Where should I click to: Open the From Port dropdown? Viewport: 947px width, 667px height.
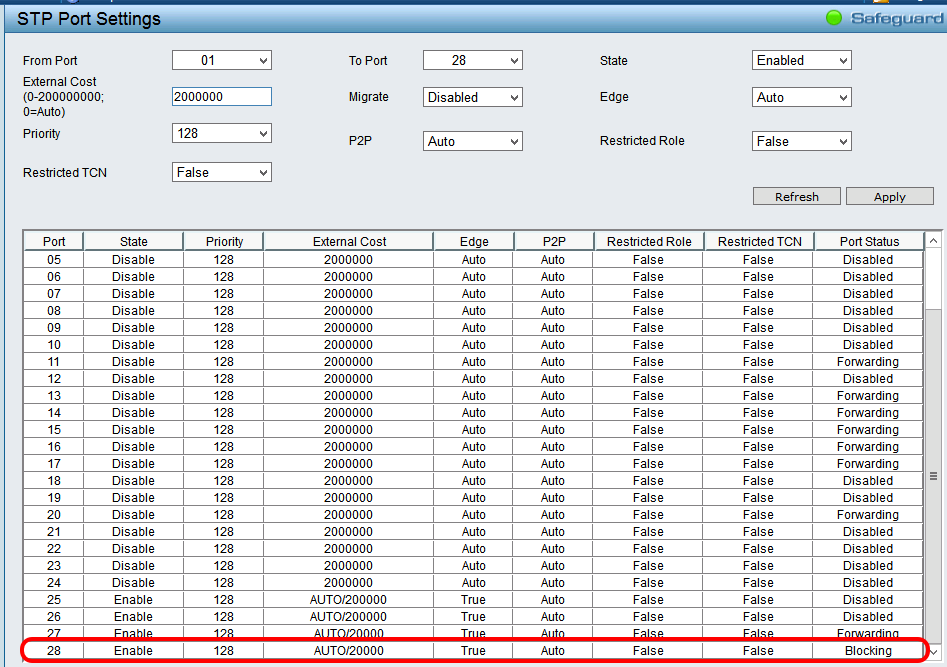[x=221, y=61]
